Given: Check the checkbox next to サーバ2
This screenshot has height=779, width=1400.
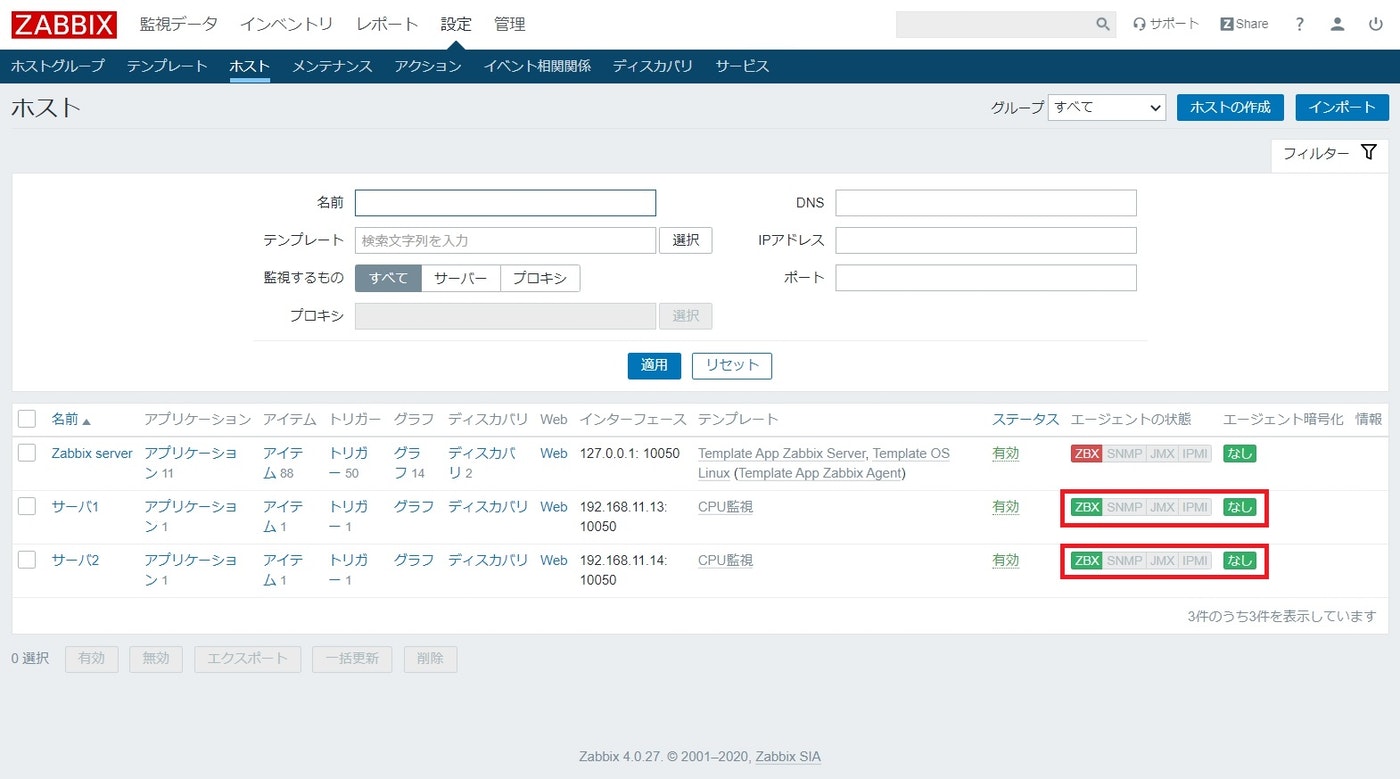Looking at the screenshot, I should pos(27,561).
